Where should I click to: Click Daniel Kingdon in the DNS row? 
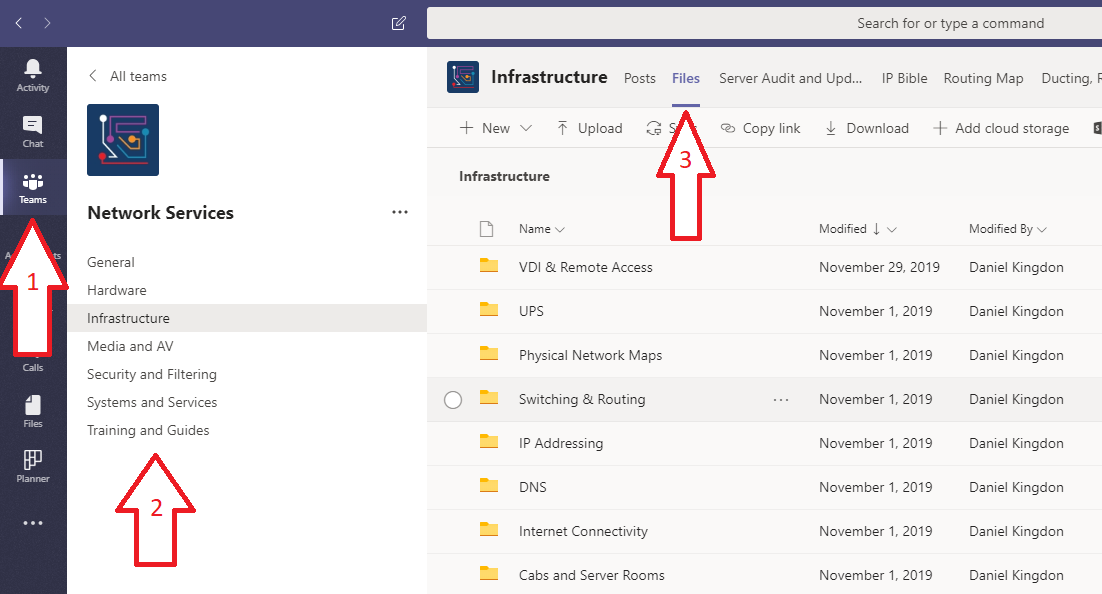click(1016, 487)
